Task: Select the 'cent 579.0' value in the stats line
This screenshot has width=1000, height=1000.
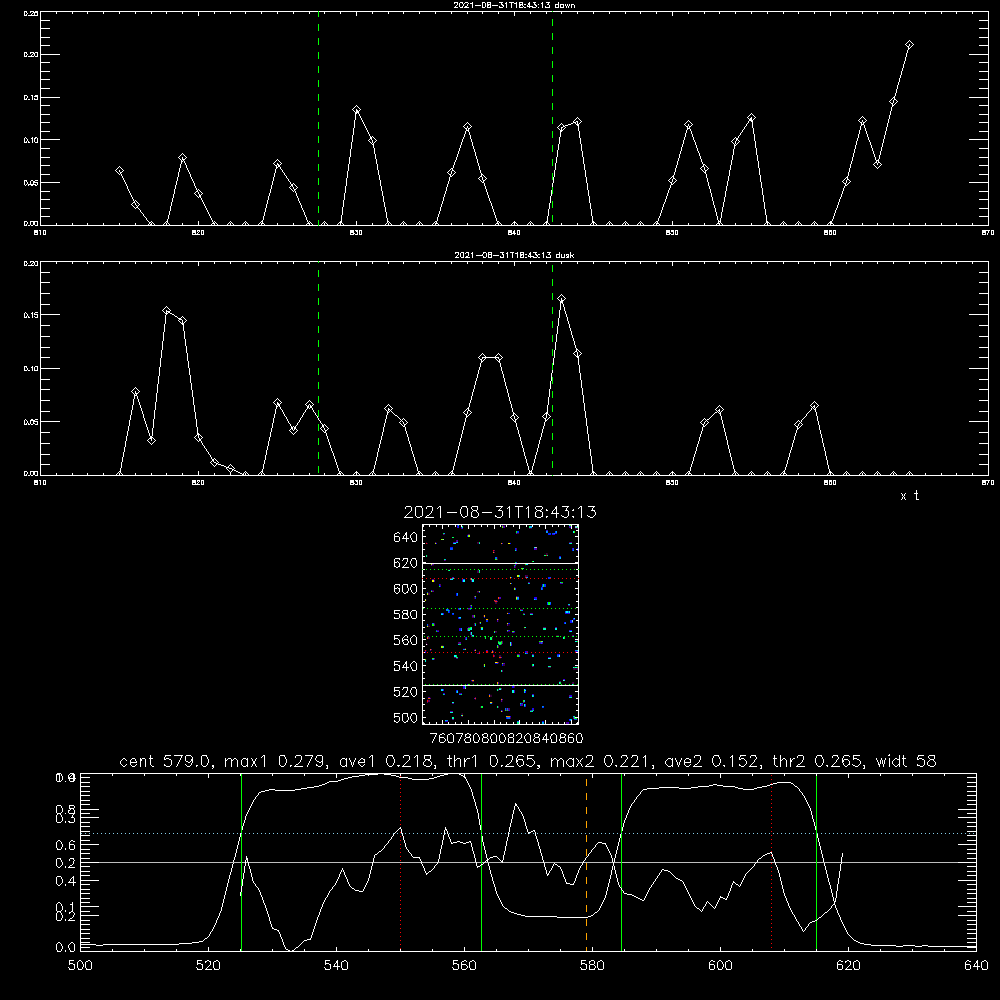Action: coord(165,761)
